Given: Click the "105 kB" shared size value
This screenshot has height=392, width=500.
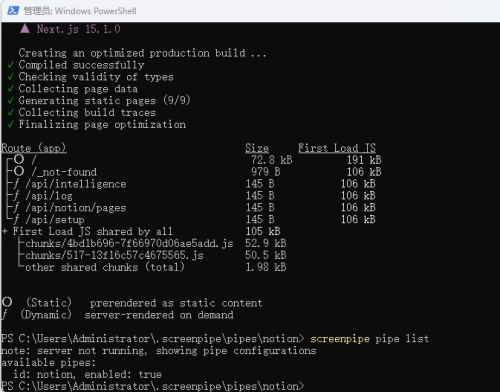Looking at the screenshot, I should point(263,232).
